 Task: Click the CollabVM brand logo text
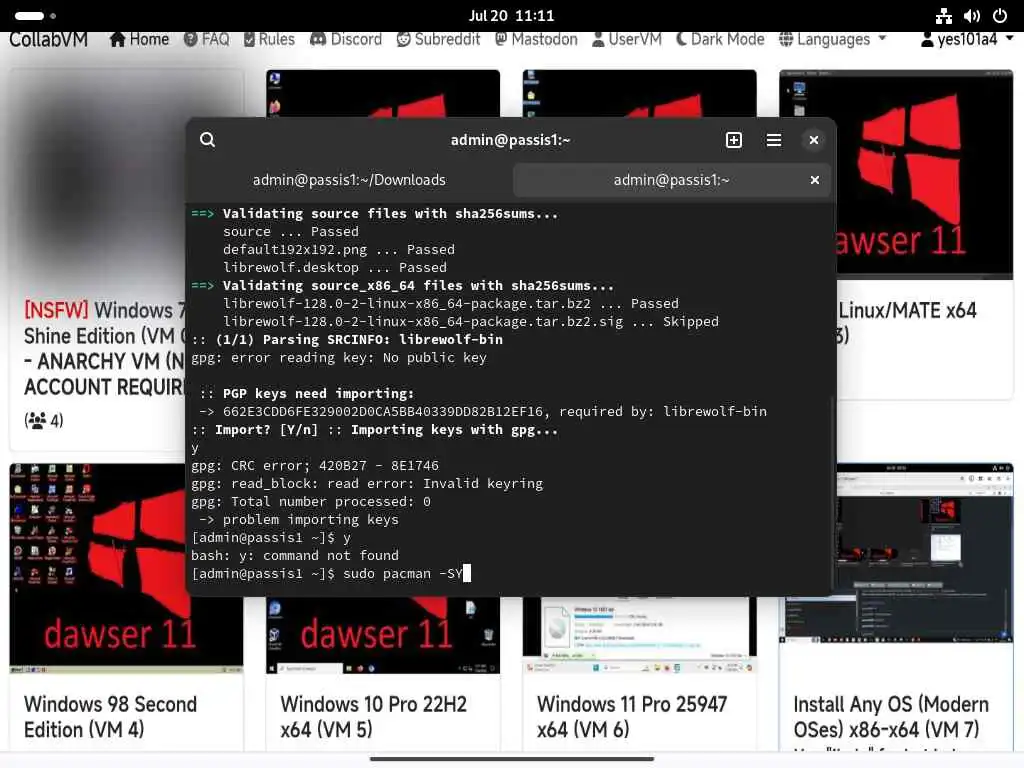coord(48,39)
